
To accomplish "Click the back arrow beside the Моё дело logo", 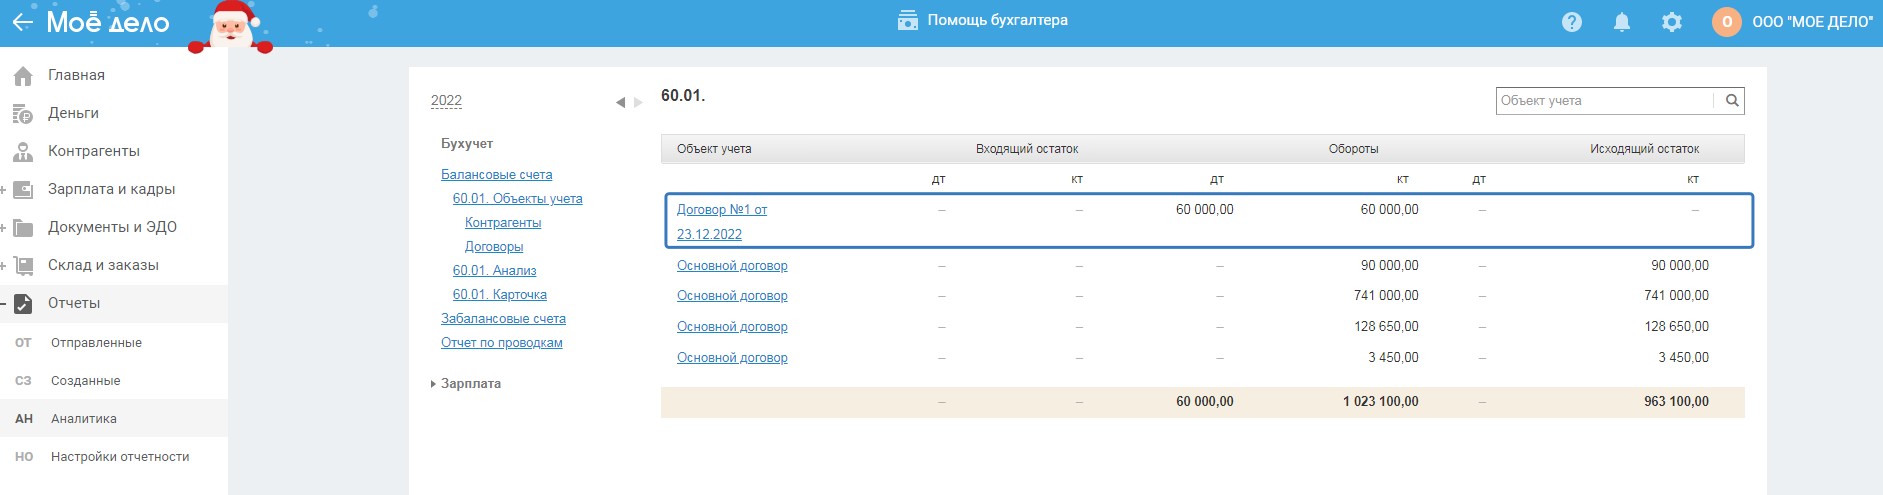I will [x=22, y=22].
